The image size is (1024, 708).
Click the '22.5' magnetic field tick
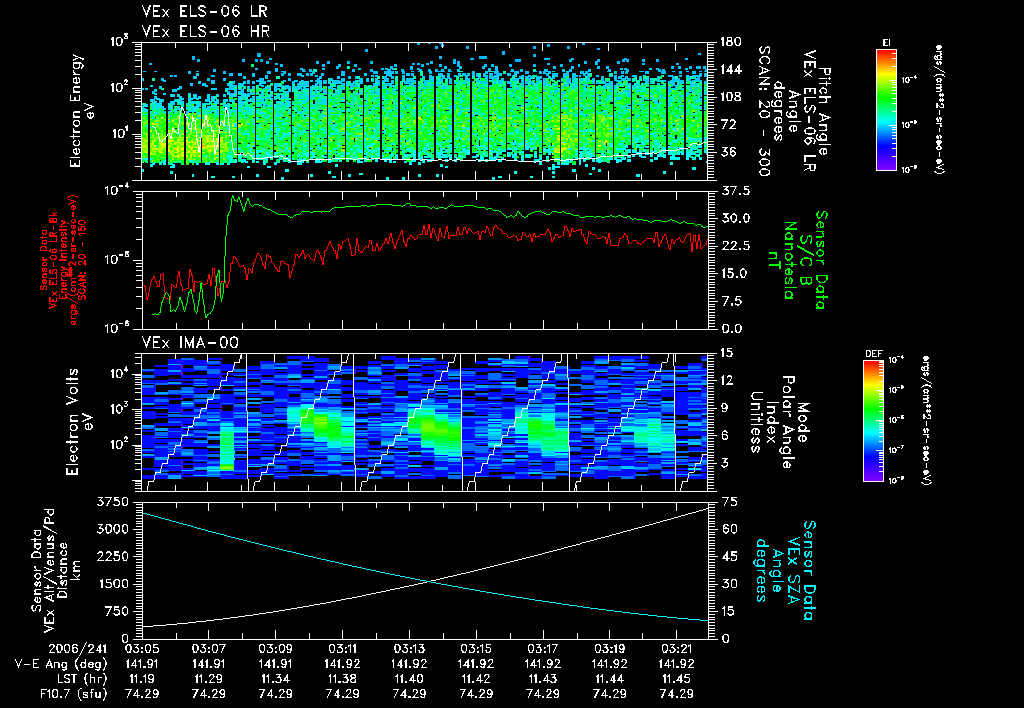pos(735,246)
